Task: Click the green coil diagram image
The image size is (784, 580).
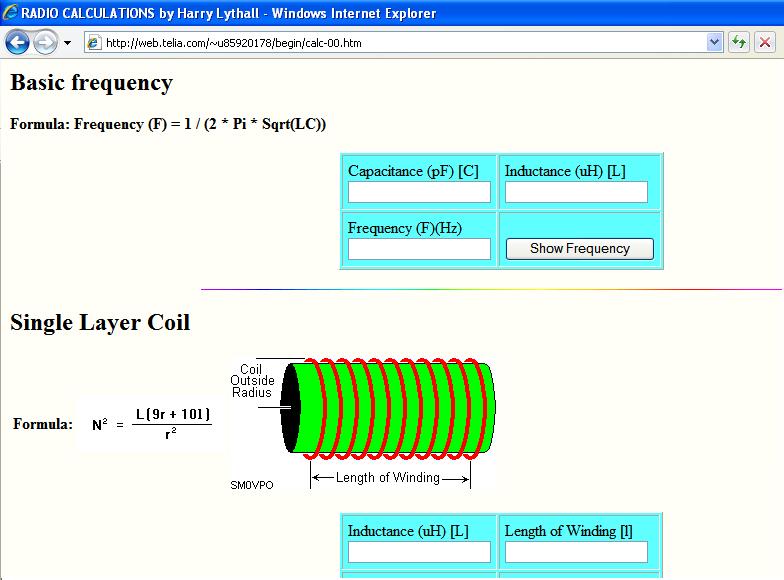Action: pyautogui.click(x=363, y=424)
